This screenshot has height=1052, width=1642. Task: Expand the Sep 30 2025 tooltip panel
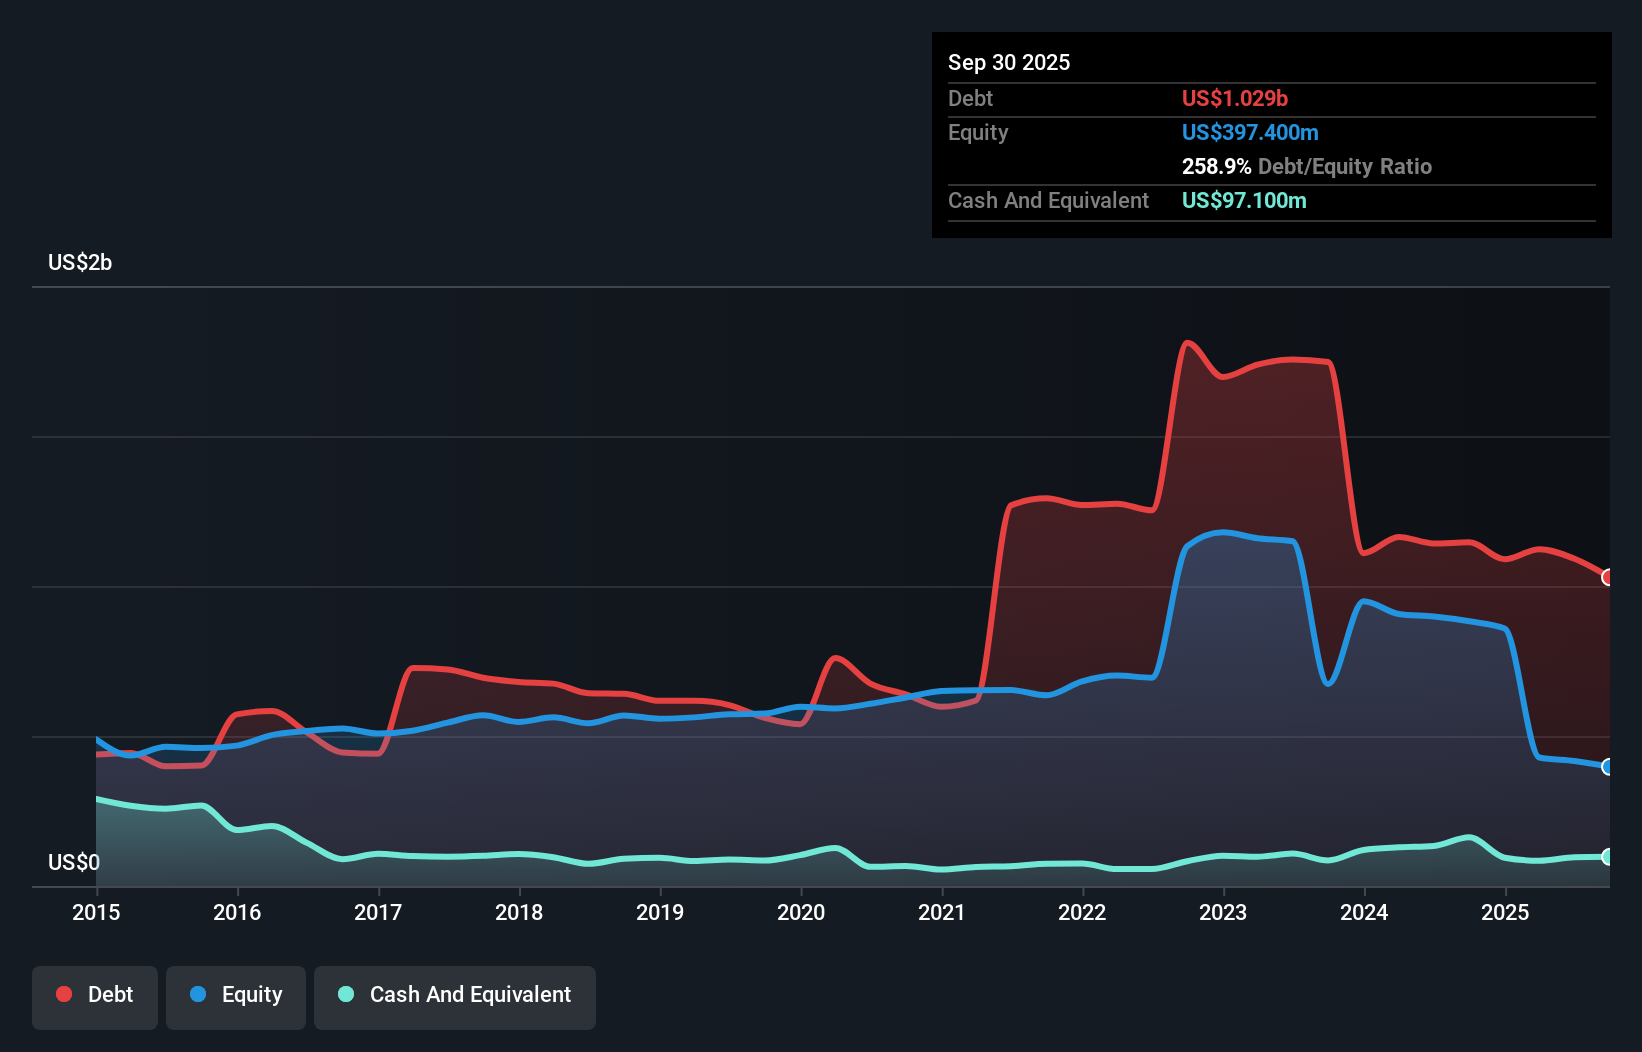1009,62
